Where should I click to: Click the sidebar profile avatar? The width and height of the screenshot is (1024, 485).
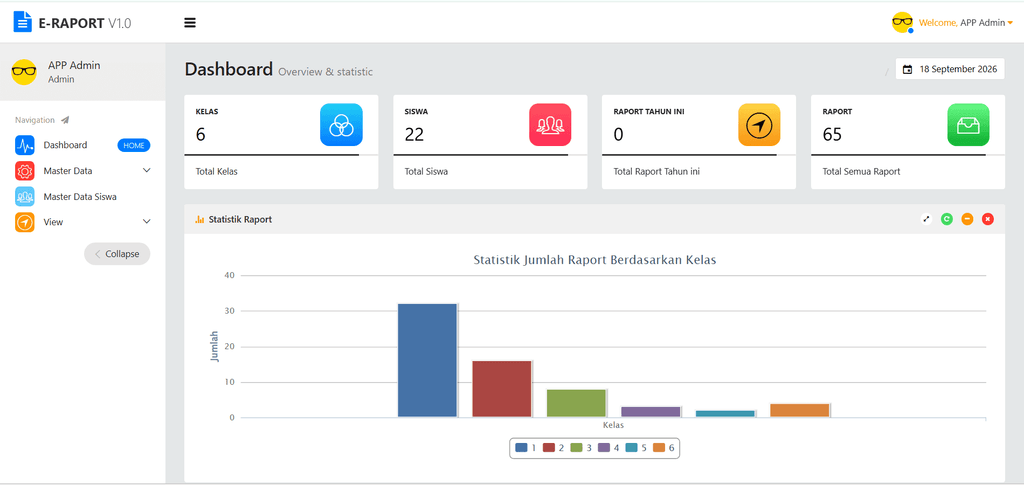[24, 72]
